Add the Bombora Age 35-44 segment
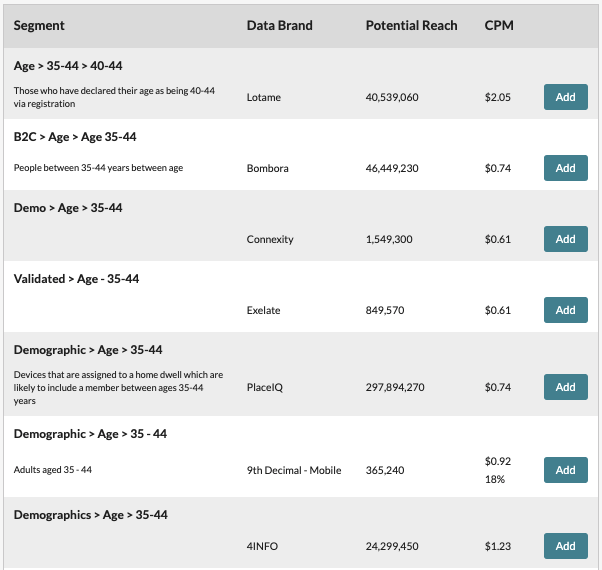Image resolution: width=602 pixels, height=570 pixels. tap(566, 168)
